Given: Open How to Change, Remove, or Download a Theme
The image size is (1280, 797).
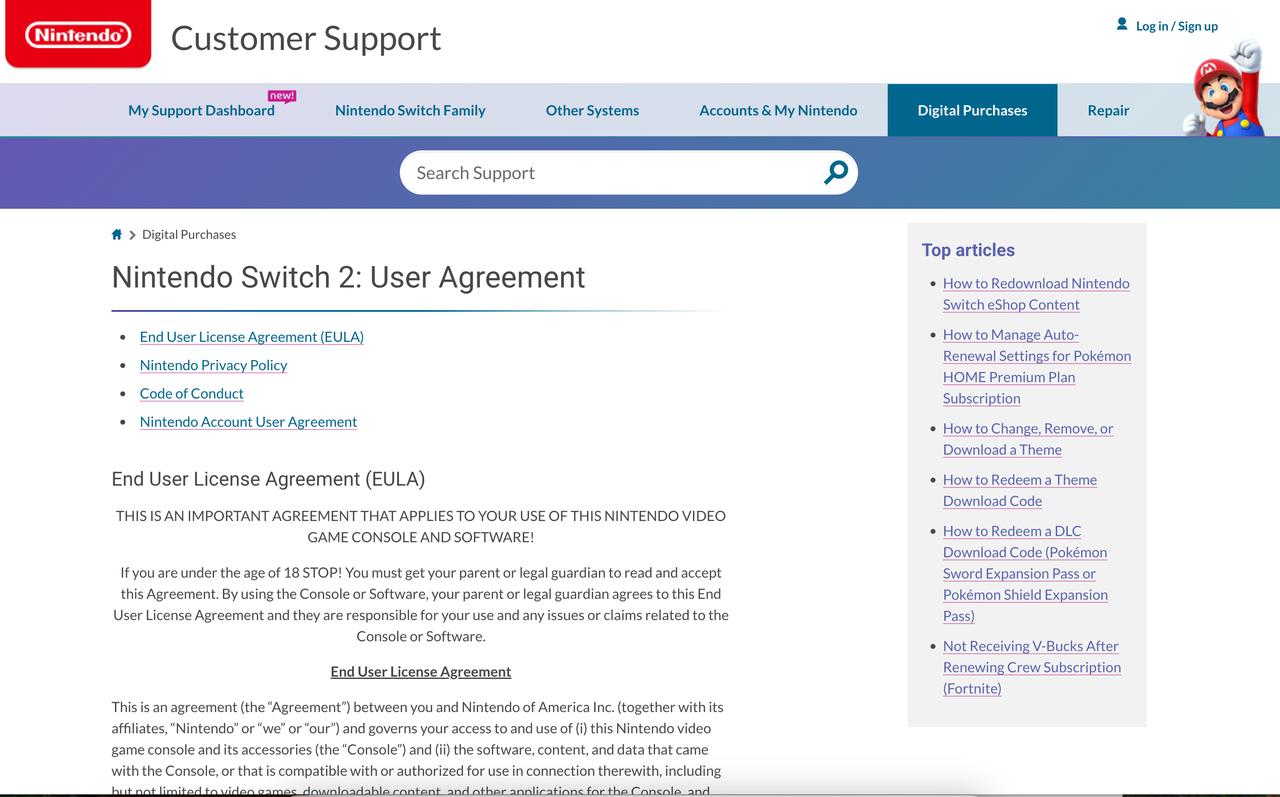Looking at the screenshot, I should point(1028,439).
